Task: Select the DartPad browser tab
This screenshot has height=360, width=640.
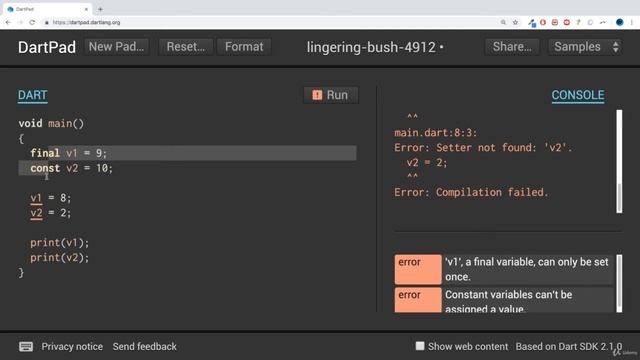Action: pos(47,9)
